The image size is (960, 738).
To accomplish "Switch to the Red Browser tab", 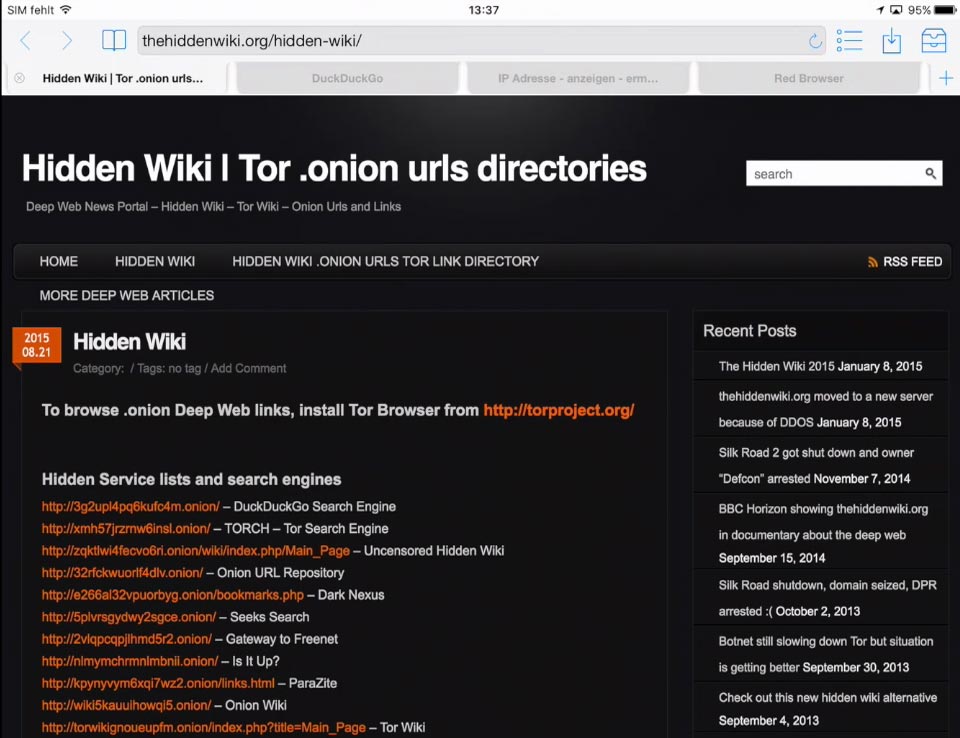I will [x=808, y=78].
